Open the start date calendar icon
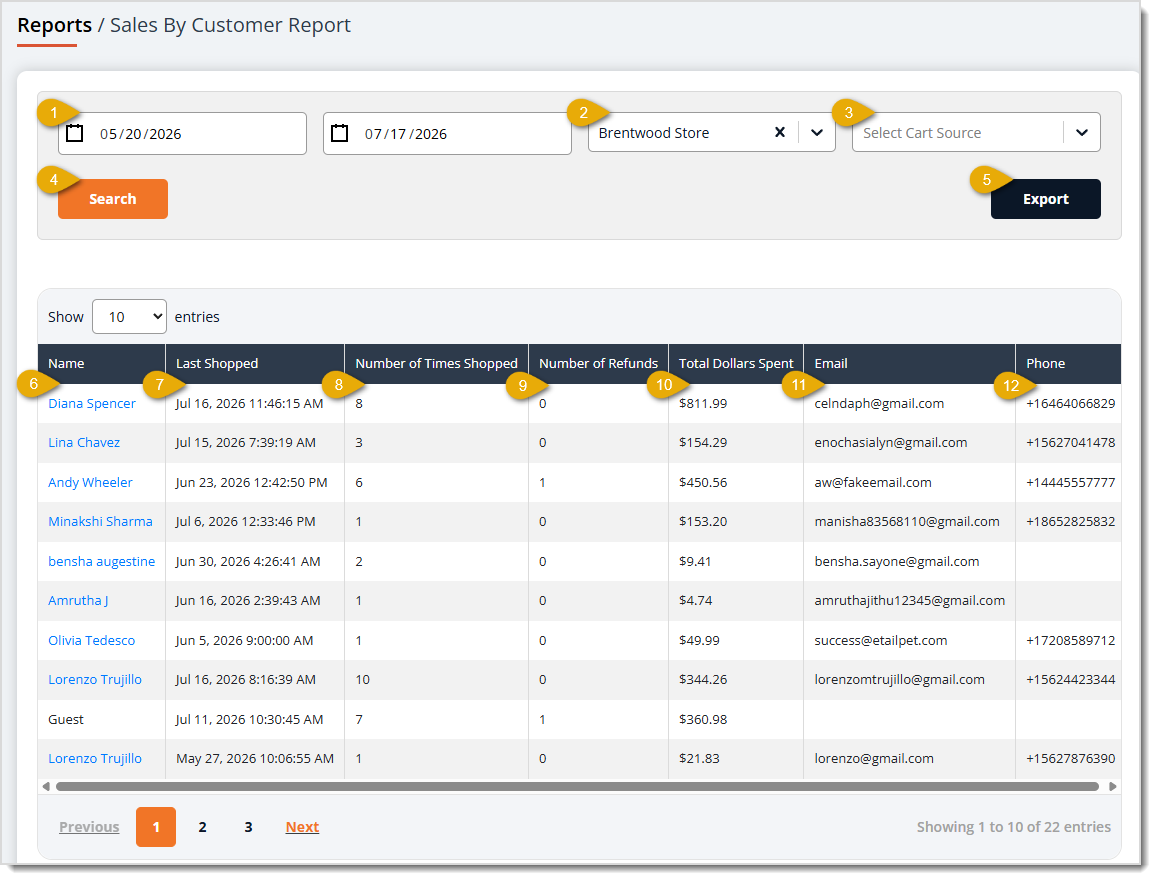The width and height of the screenshot is (1156, 880). [74, 133]
